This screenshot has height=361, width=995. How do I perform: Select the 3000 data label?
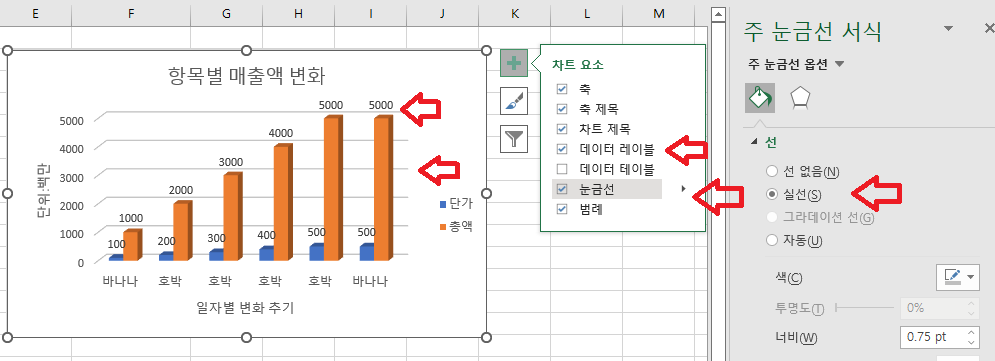point(231,162)
